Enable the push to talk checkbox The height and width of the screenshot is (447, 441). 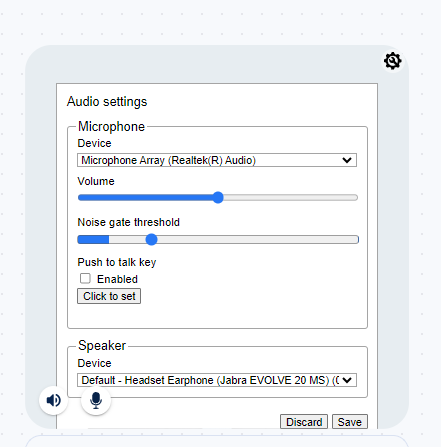pos(85,278)
